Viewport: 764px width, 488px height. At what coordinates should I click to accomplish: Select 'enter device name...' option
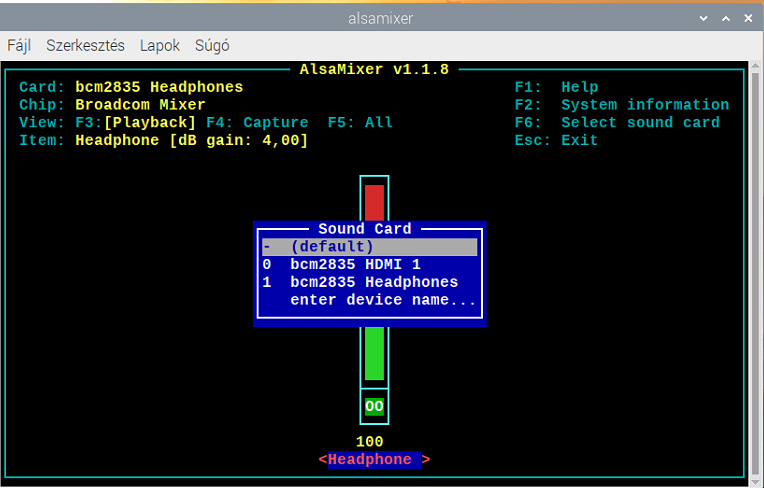click(369, 300)
